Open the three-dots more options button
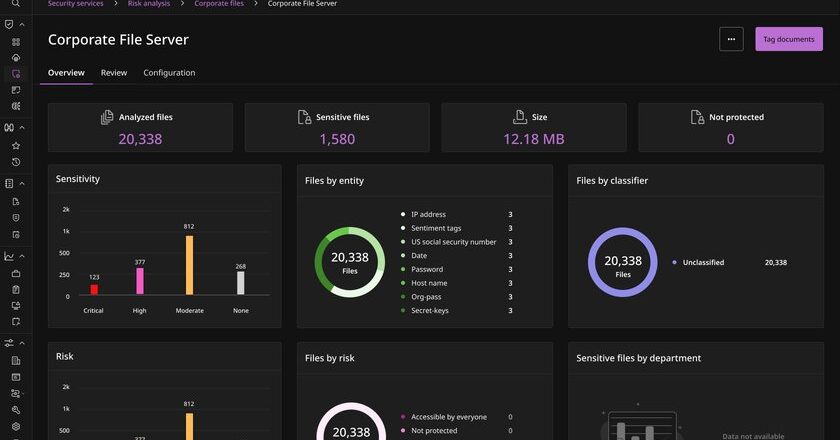 pos(731,39)
